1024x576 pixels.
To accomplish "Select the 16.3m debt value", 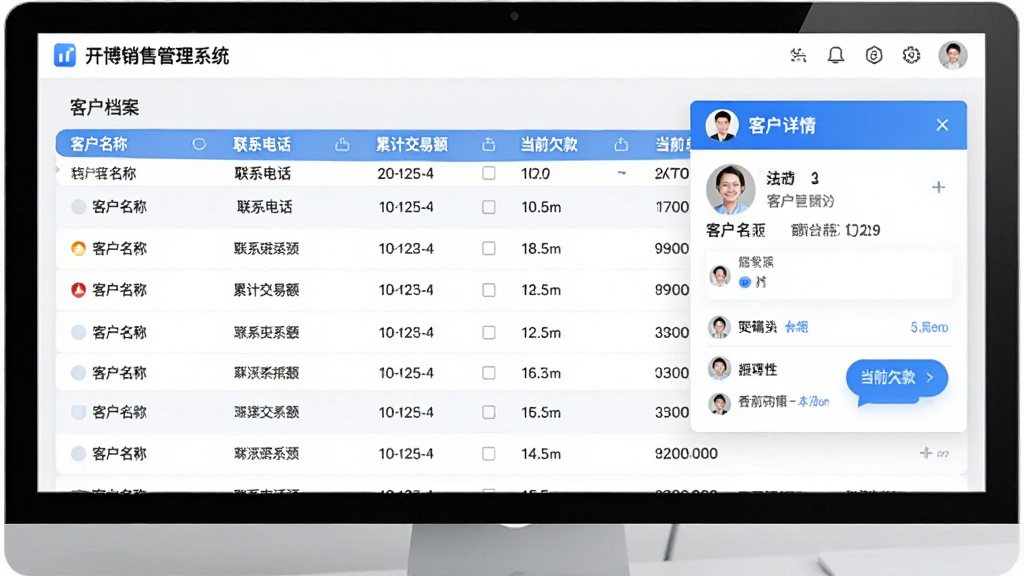I will coord(541,373).
